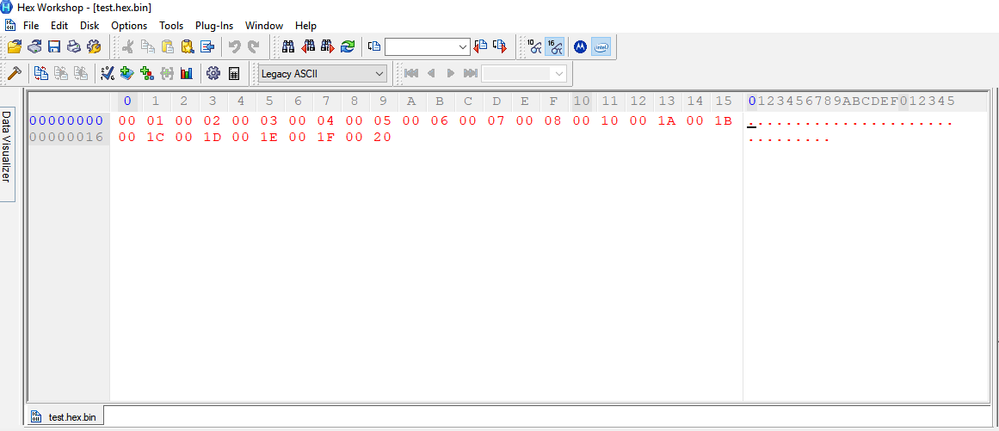This screenshot has height=431, width=999.
Task: Click the Cut scissors icon
Action: click(x=128, y=47)
